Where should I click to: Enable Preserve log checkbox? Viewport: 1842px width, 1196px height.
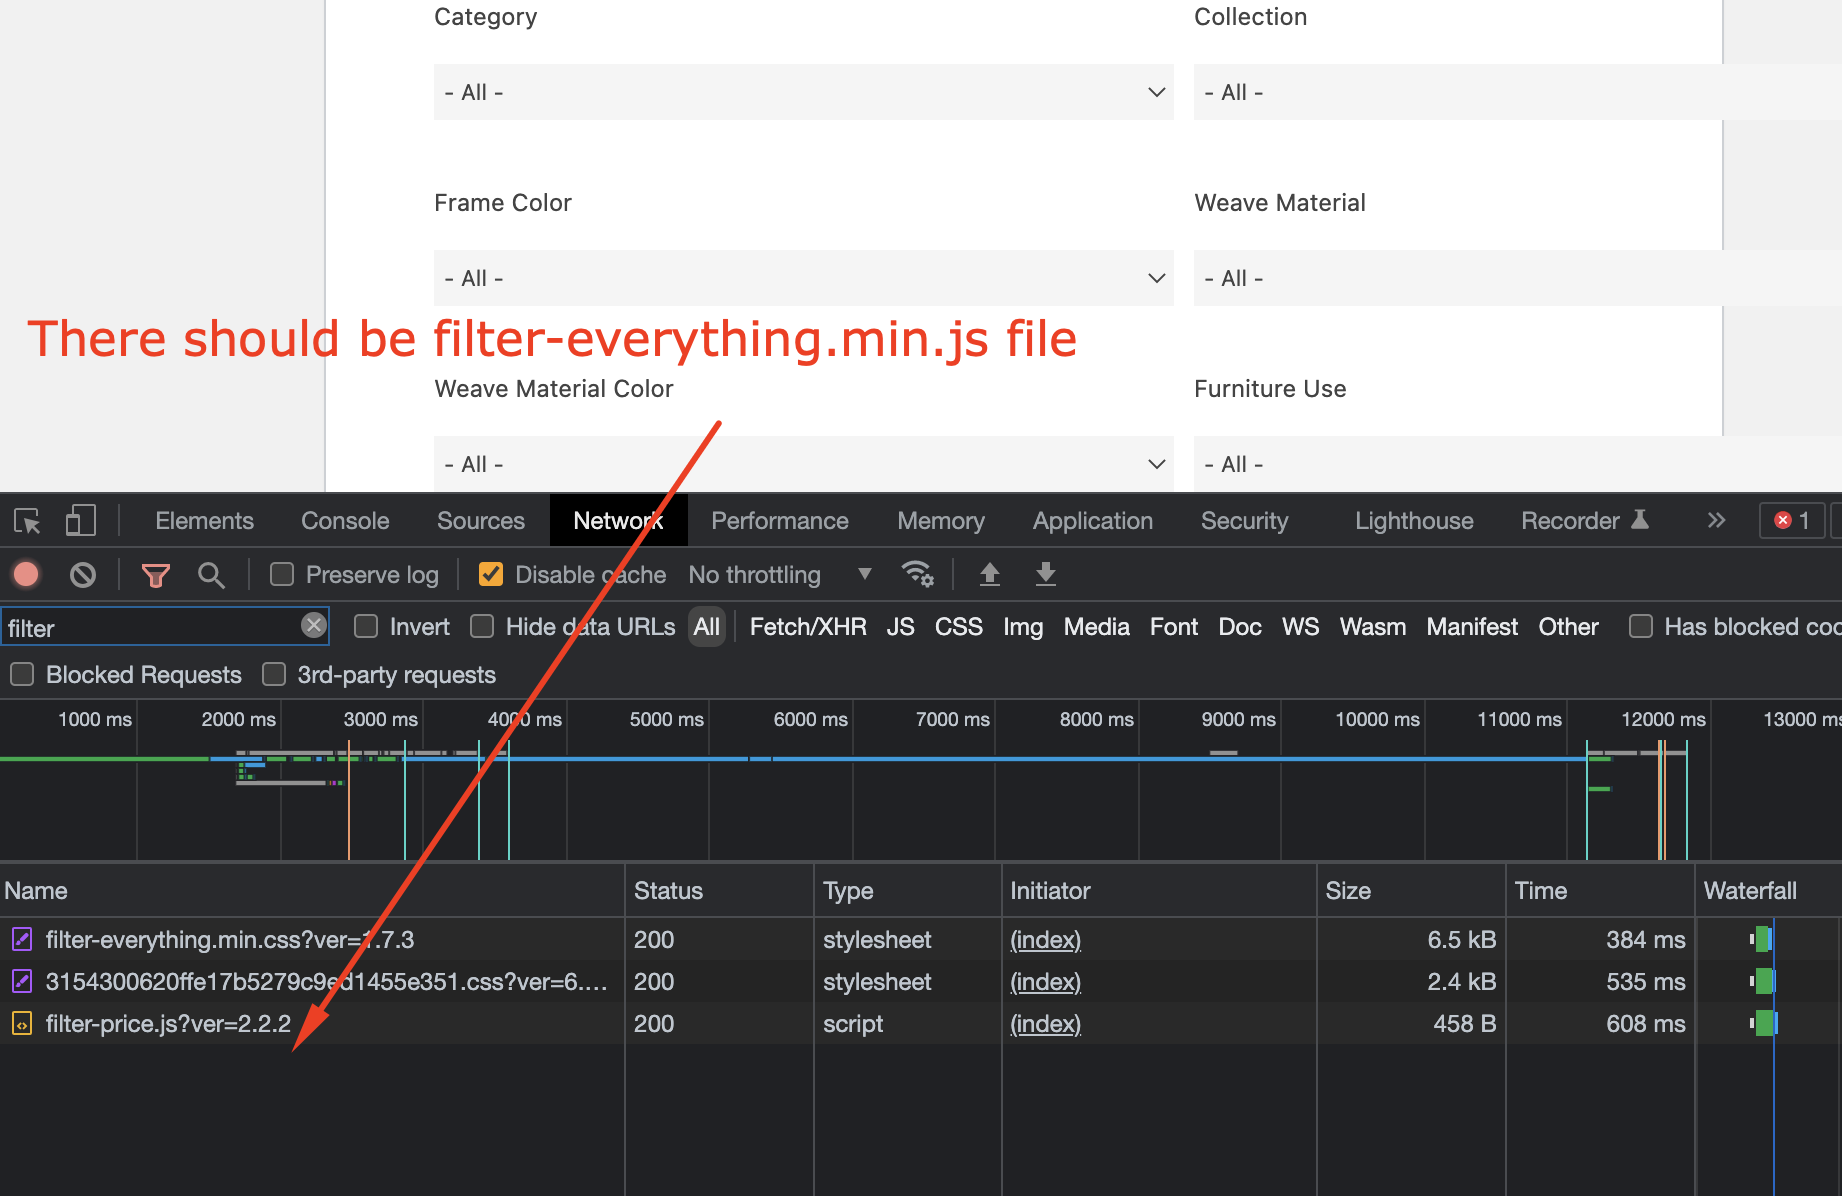pyautogui.click(x=282, y=574)
